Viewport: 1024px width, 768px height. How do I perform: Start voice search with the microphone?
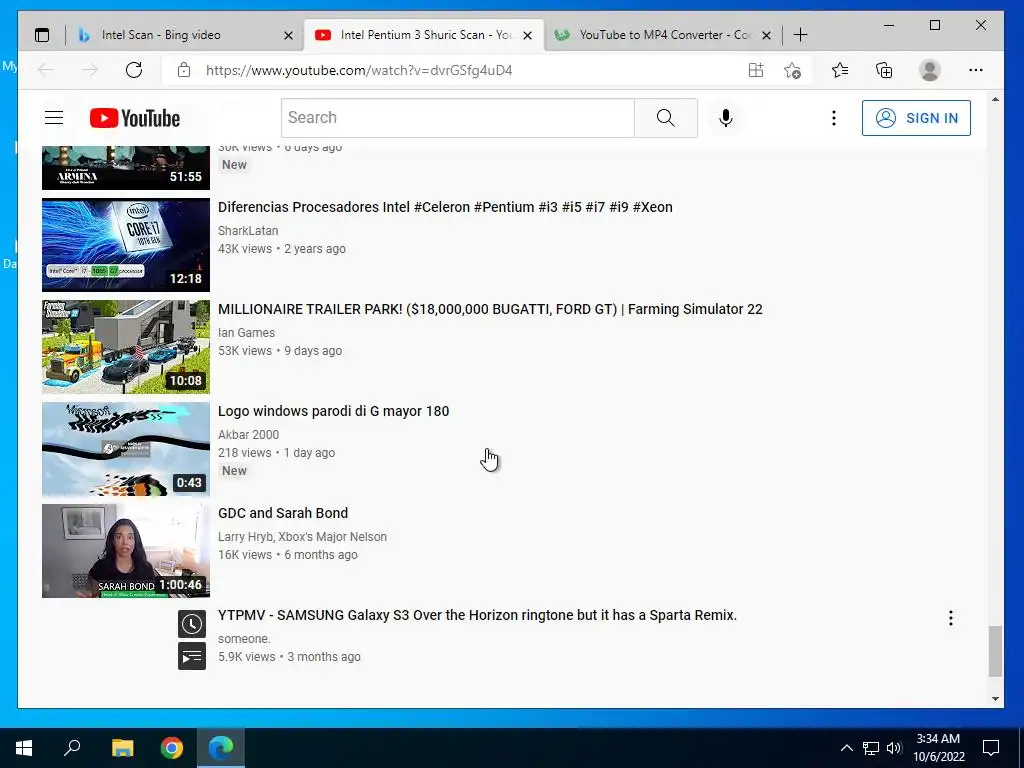point(726,118)
